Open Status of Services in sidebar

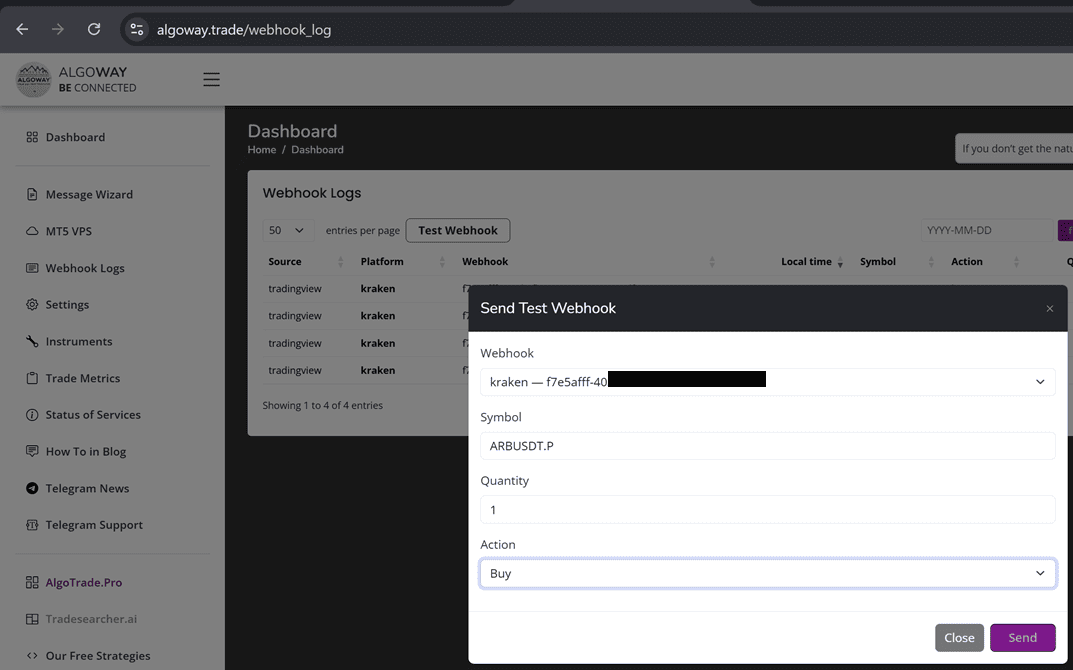93,415
